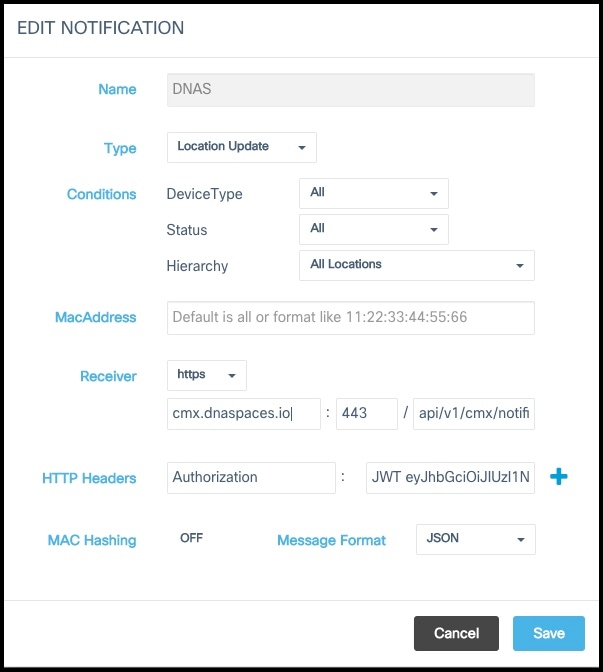
Task: Save the notification
Action: tap(549, 633)
